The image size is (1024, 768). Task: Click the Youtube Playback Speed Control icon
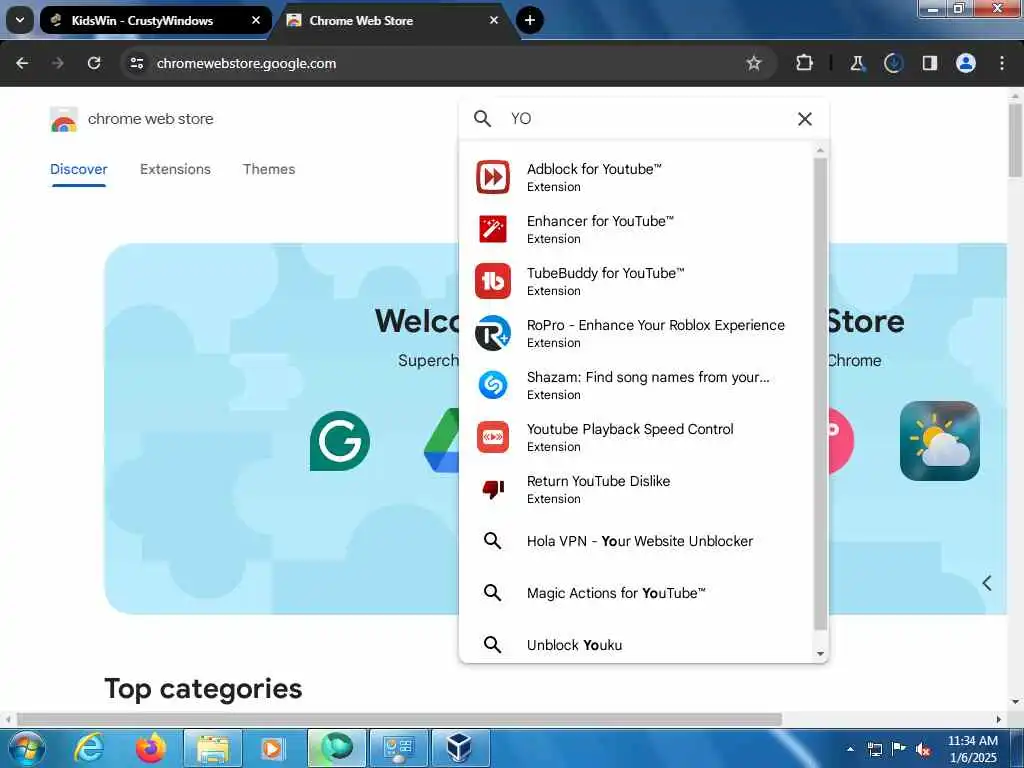click(x=492, y=437)
